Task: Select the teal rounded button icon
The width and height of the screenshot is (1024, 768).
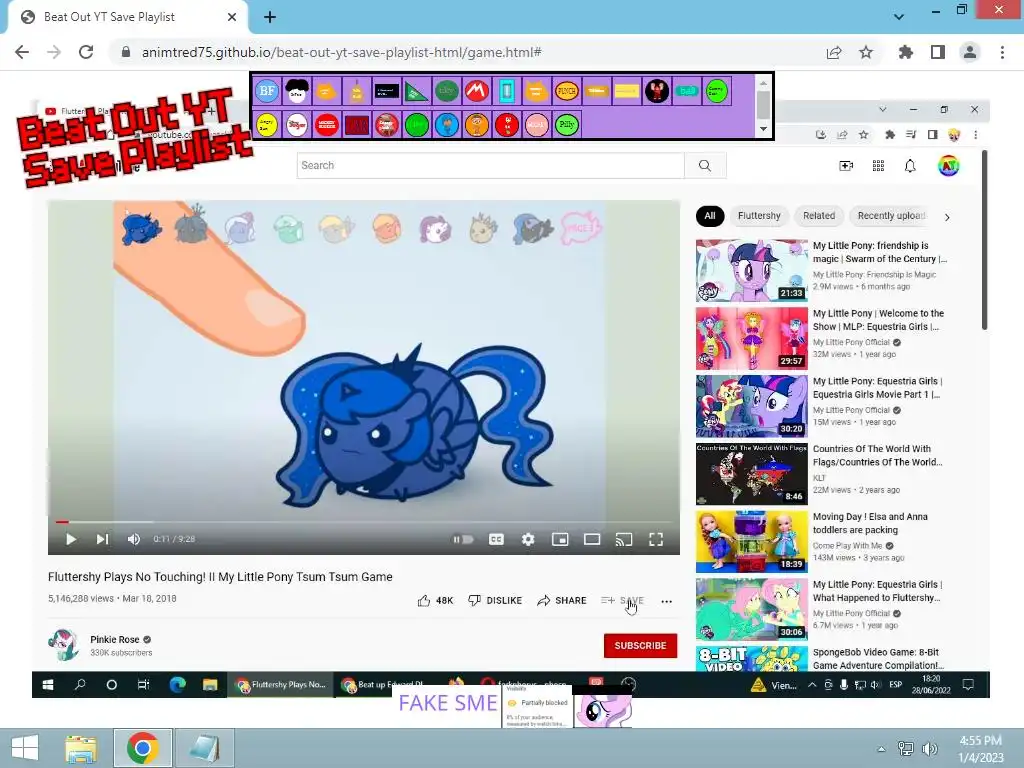Action: (686, 91)
